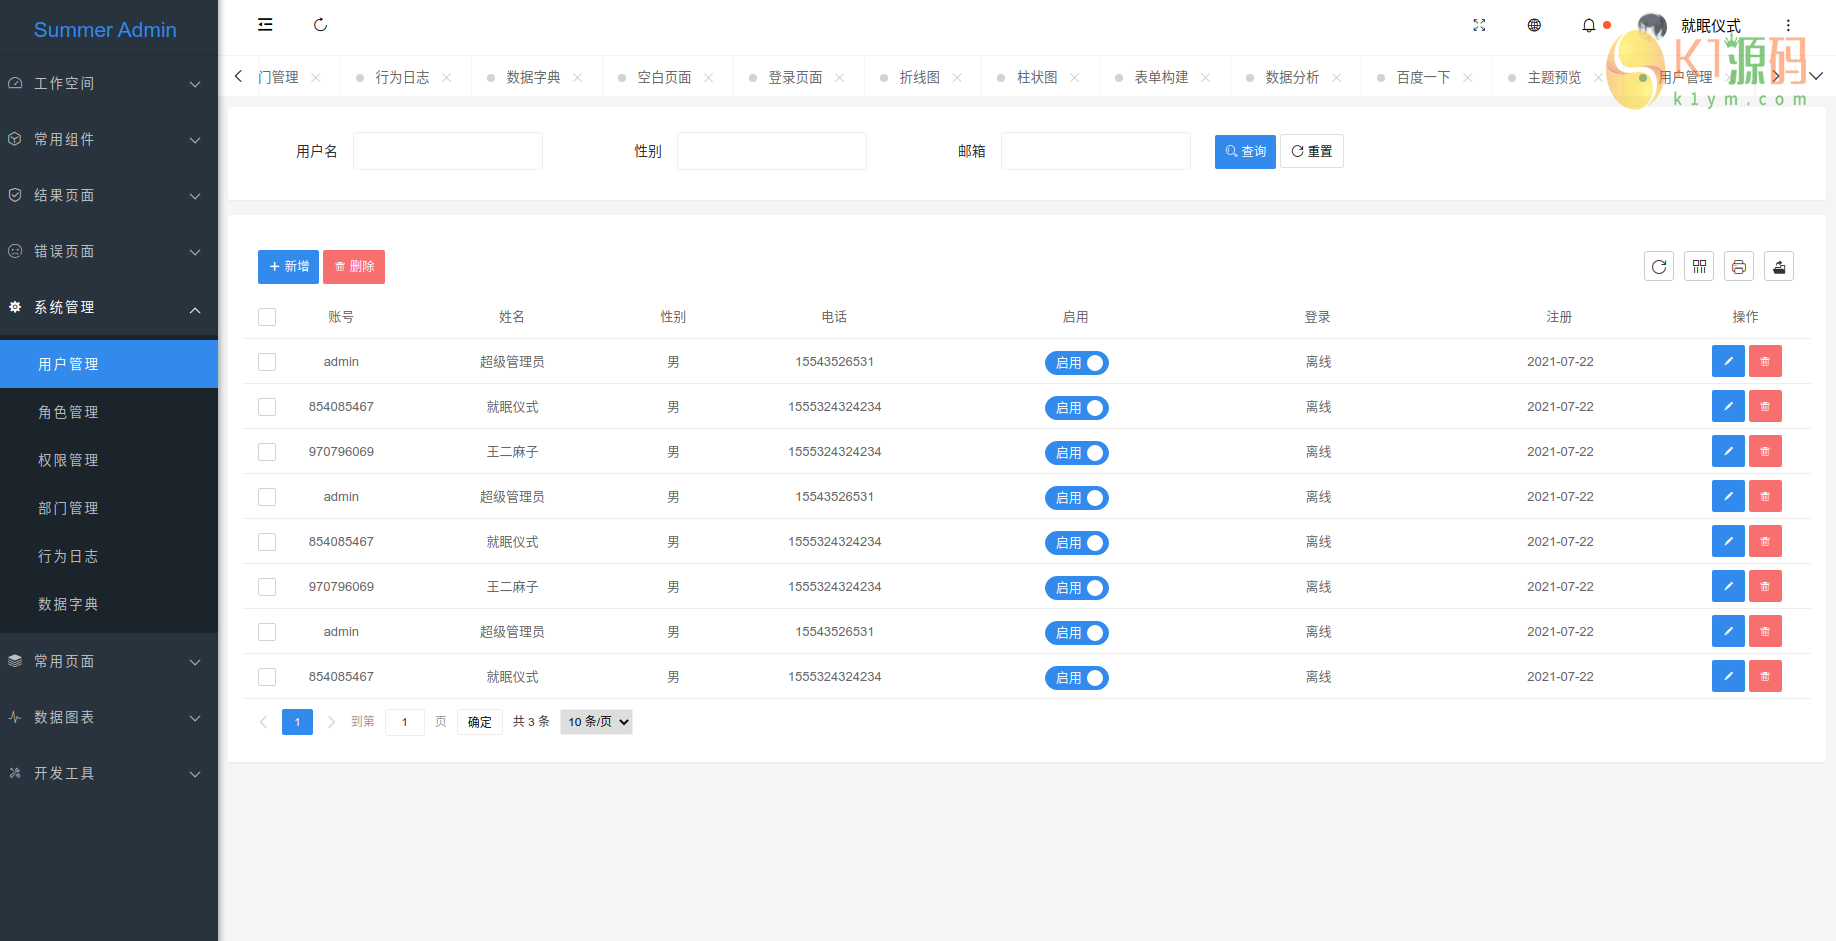1836x941 pixels.
Task: Check the select-all checkbox in table header
Action: pyautogui.click(x=267, y=317)
